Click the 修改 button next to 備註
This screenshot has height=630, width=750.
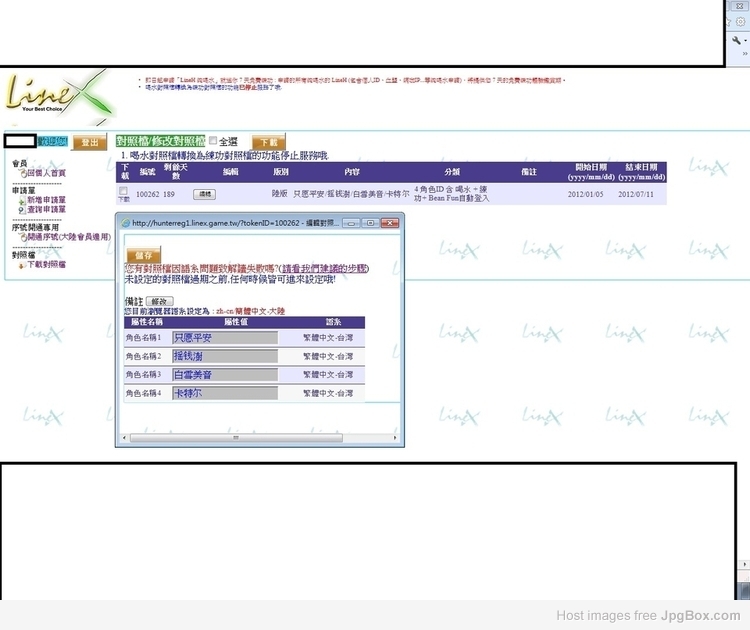(159, 301)
